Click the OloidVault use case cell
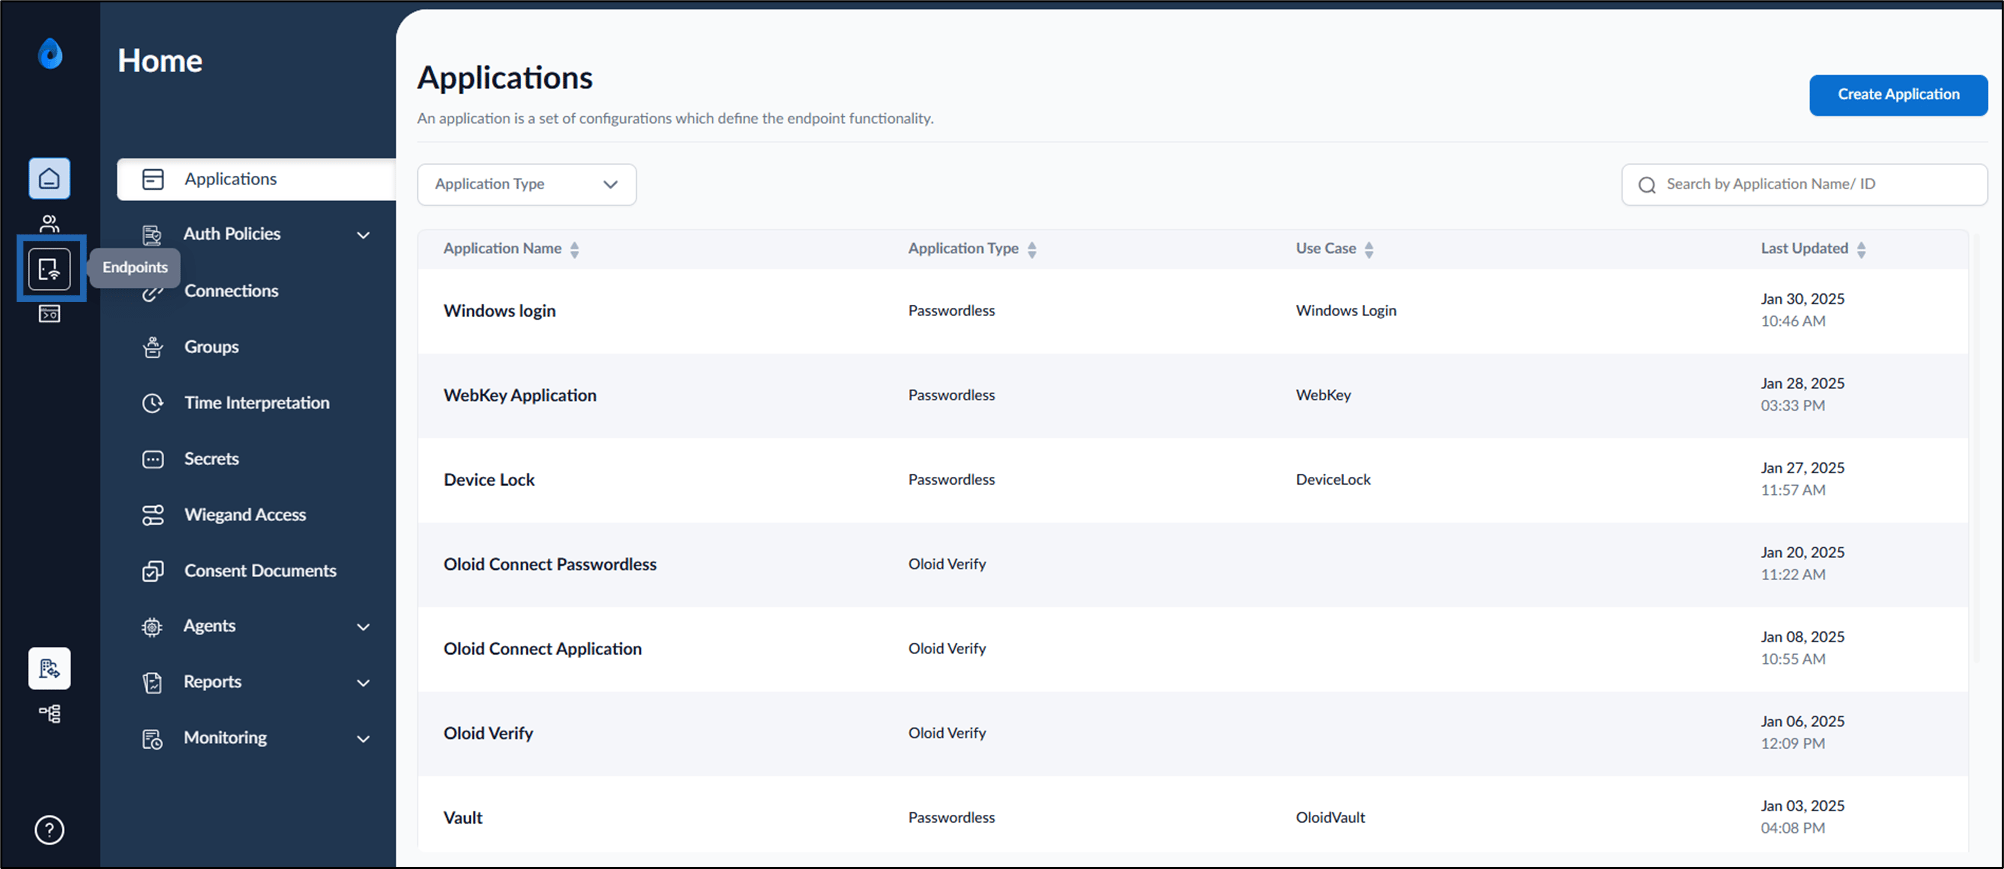This screenshot has height=869, width=2004. coord(1330,818)
